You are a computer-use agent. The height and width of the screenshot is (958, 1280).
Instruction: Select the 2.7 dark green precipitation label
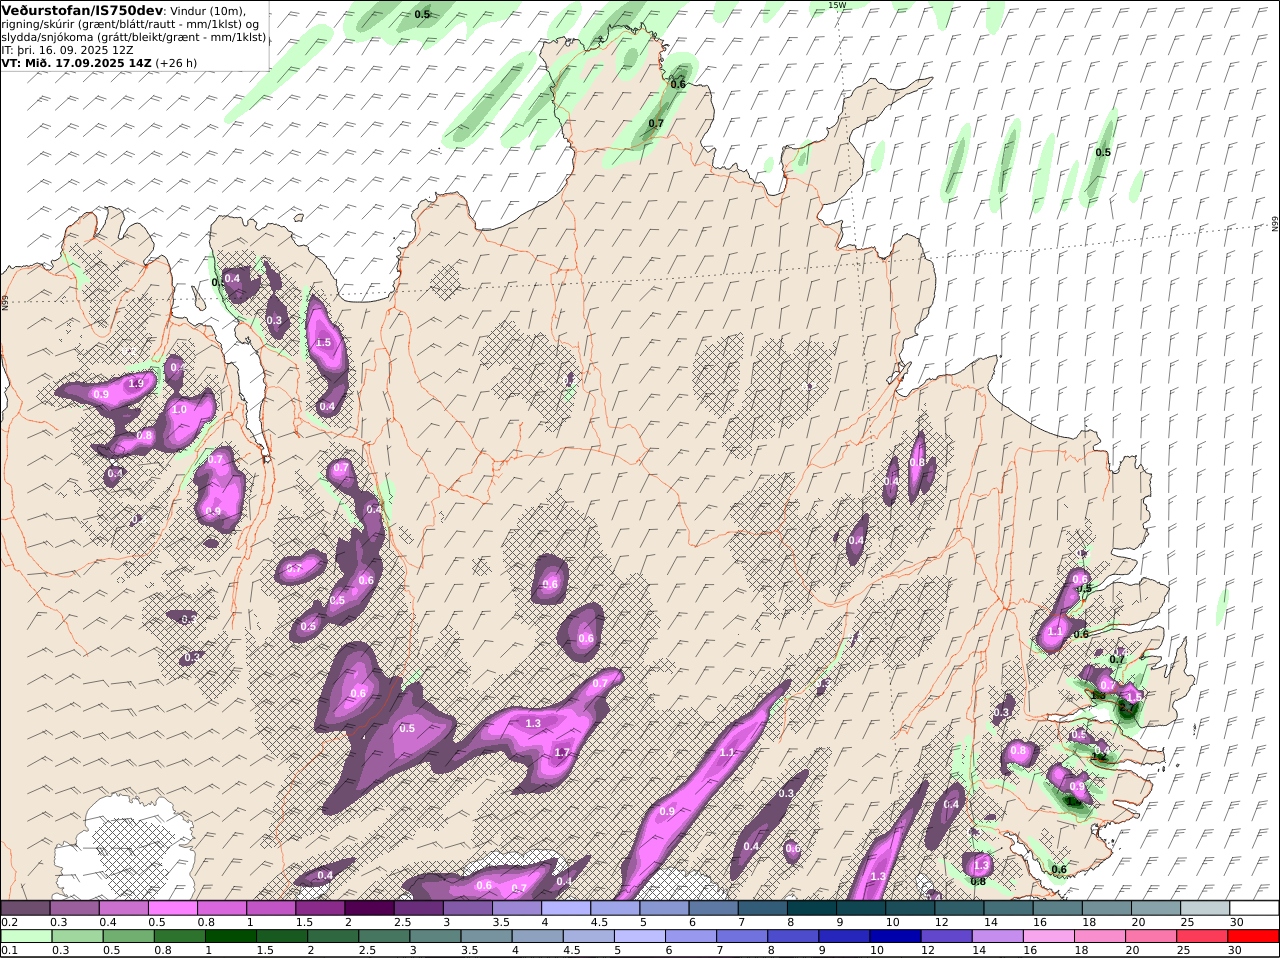pos(1128,707)
